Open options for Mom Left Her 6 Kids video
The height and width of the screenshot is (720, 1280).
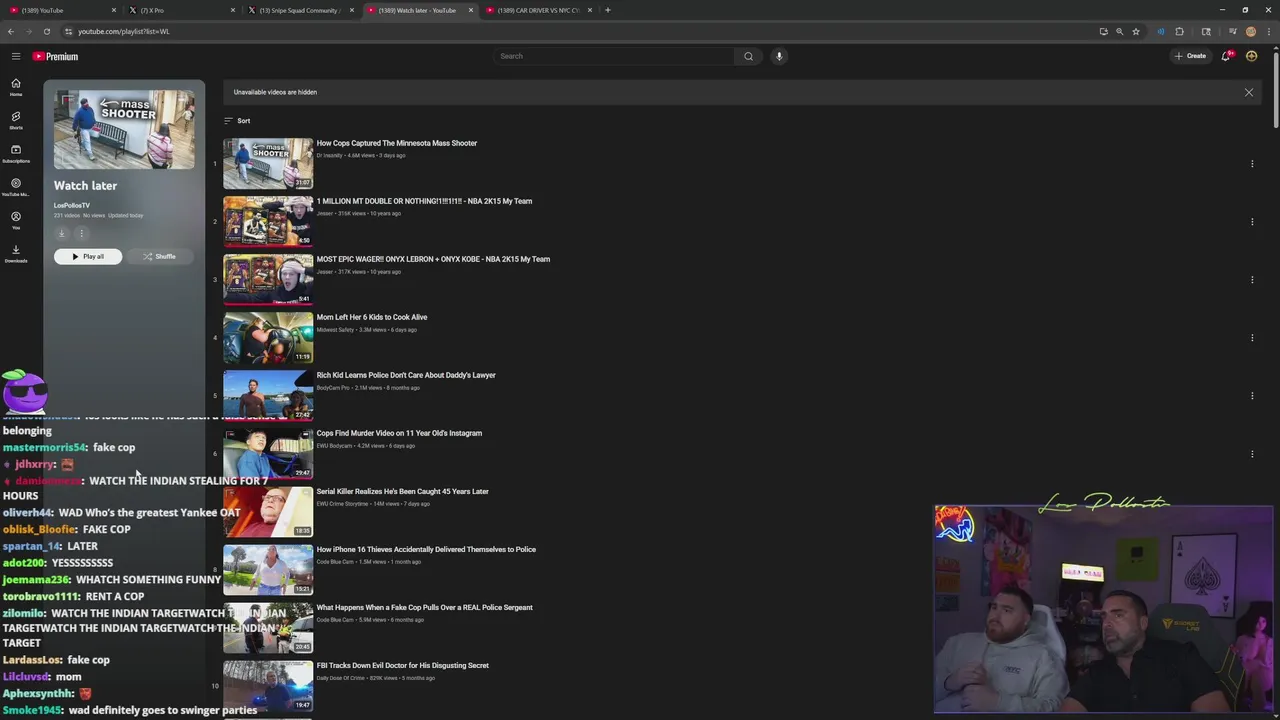(x=1252, y=338)
